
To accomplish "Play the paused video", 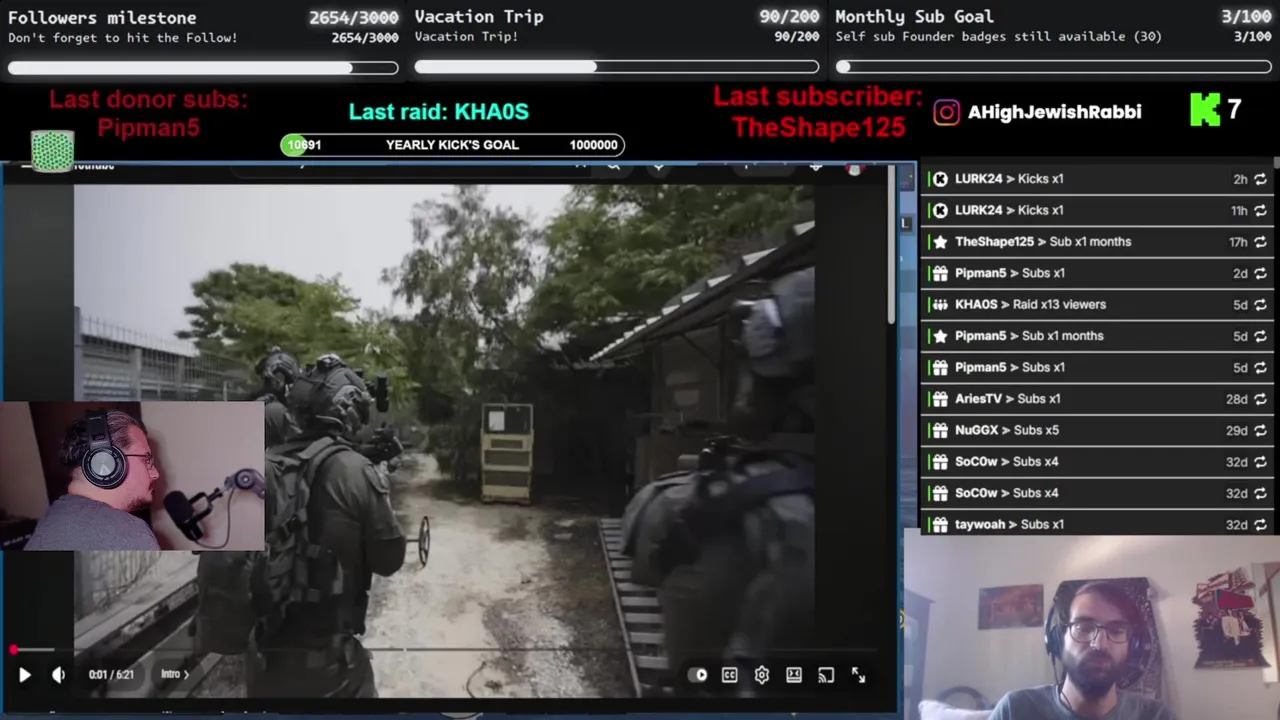I will click(25, 675).
